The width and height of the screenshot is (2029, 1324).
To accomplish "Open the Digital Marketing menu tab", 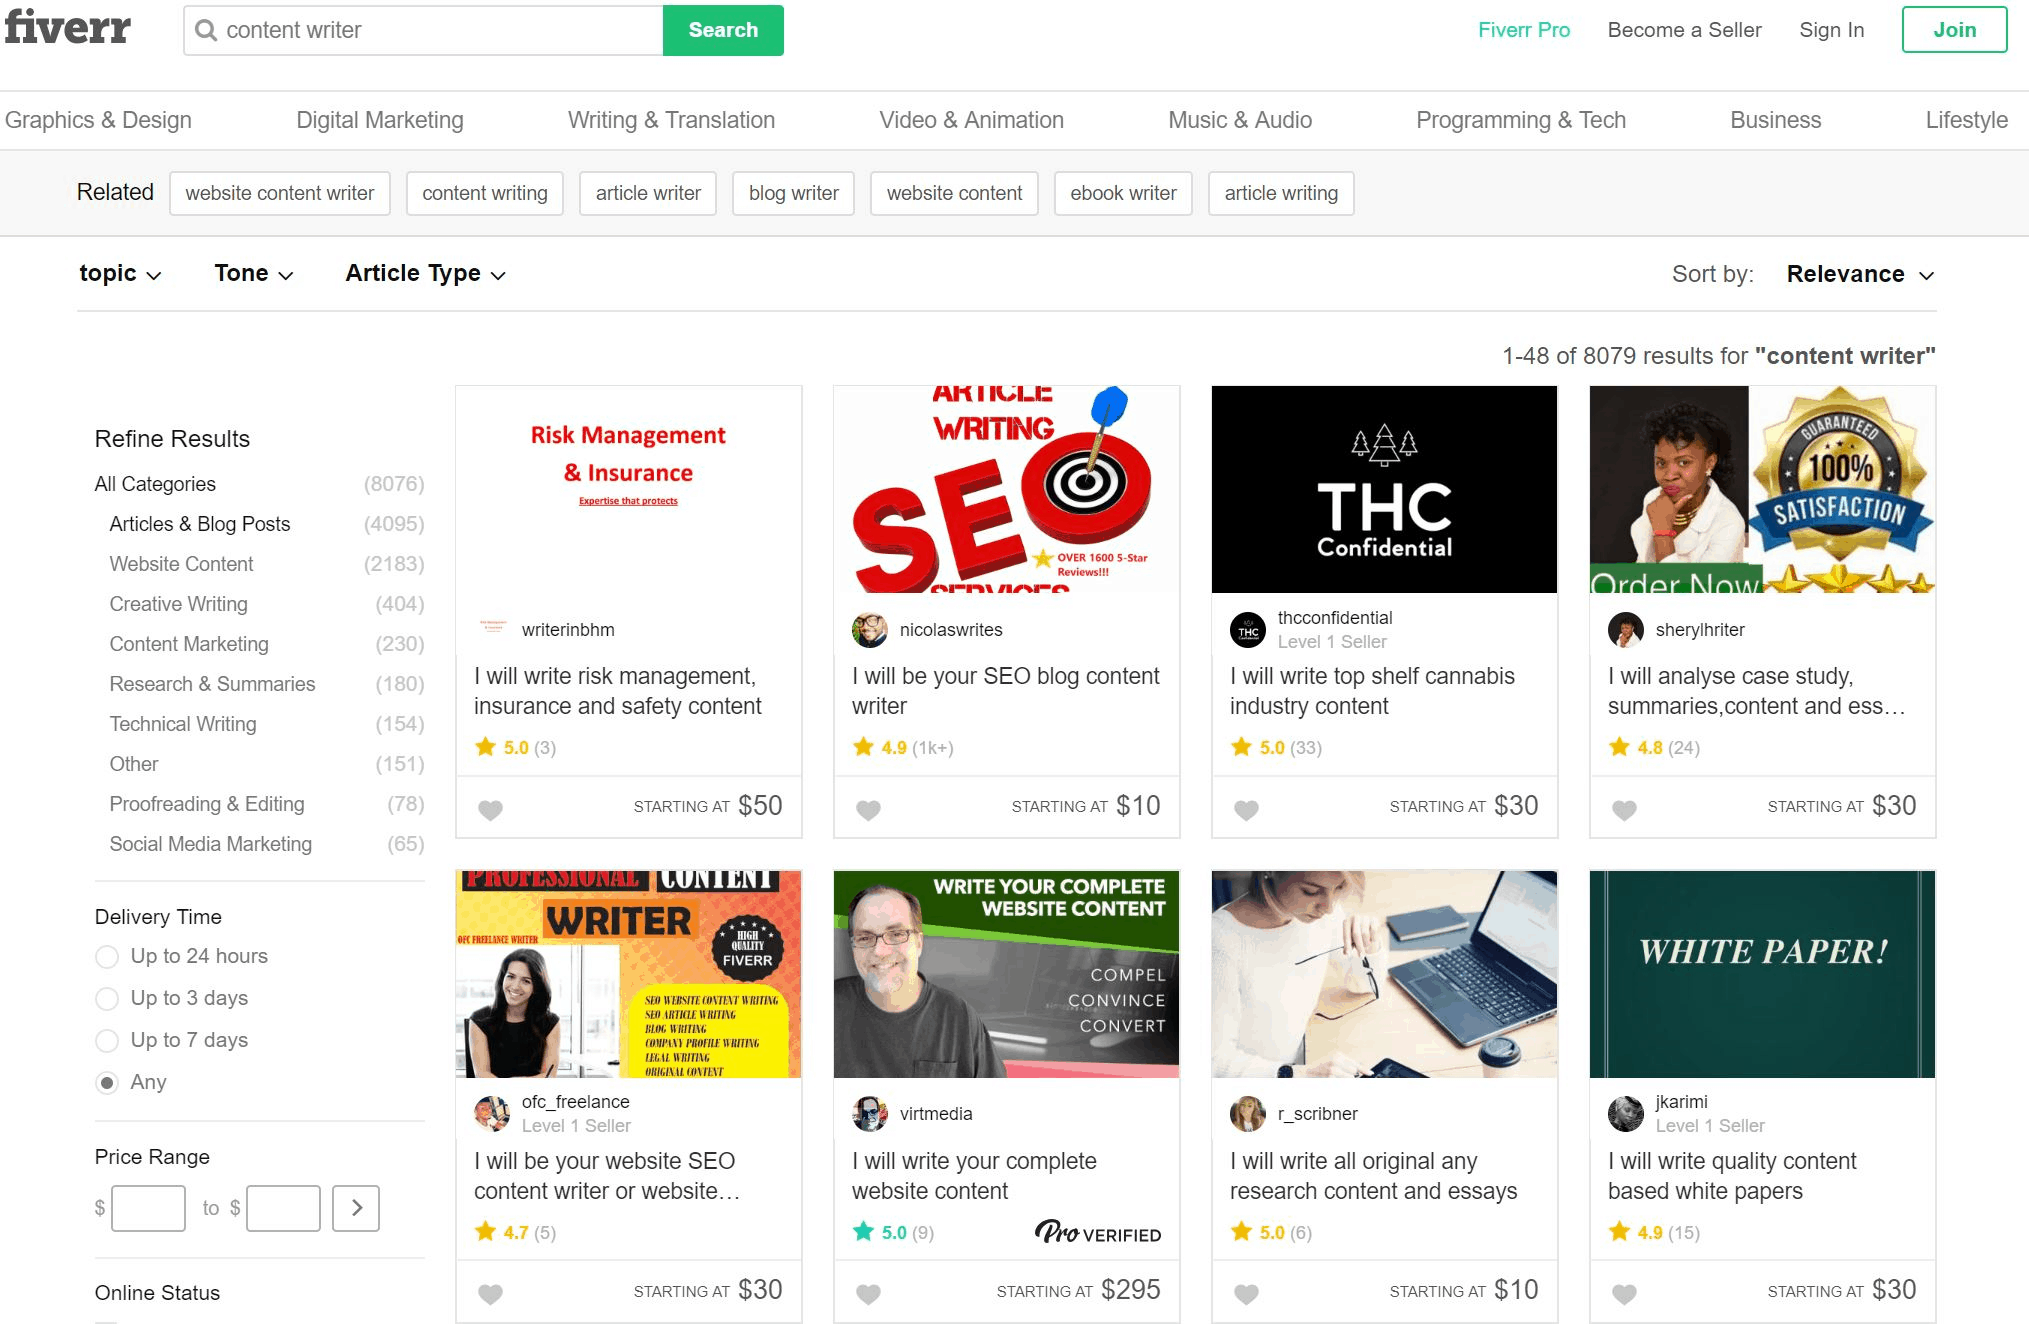I will tap(379, 120).
